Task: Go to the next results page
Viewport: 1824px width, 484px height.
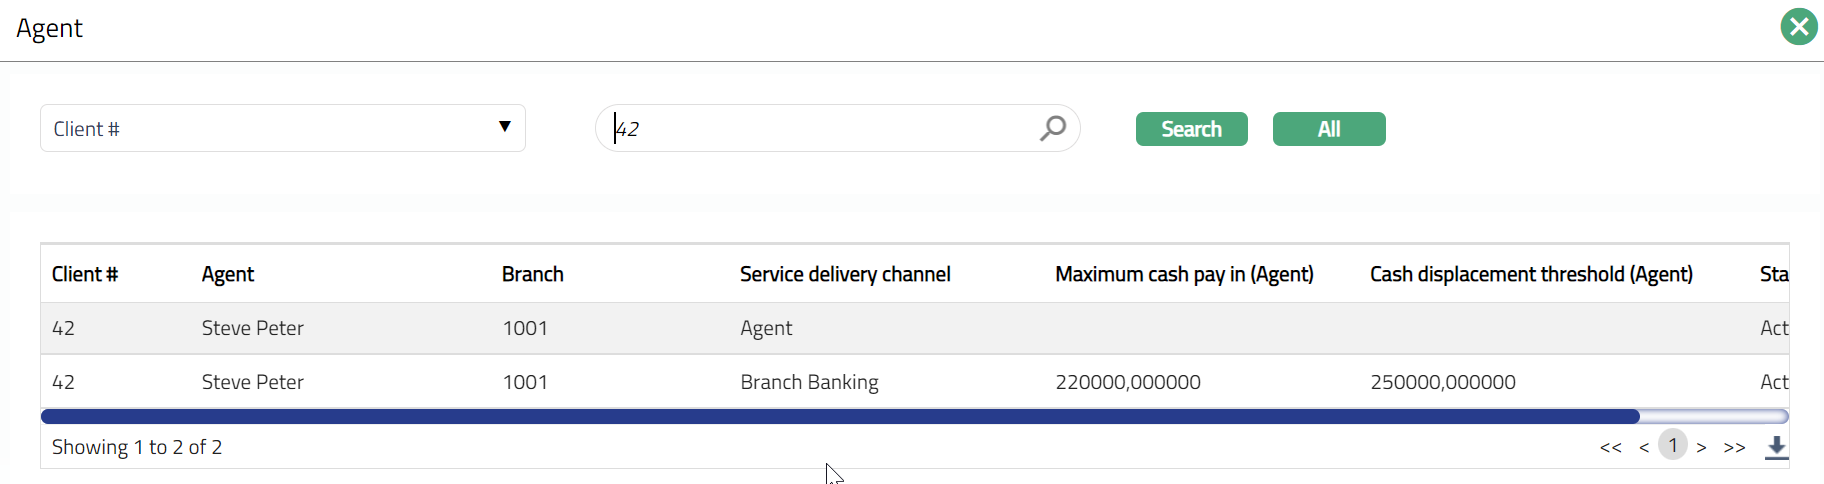Action: tap(1701, 447)
